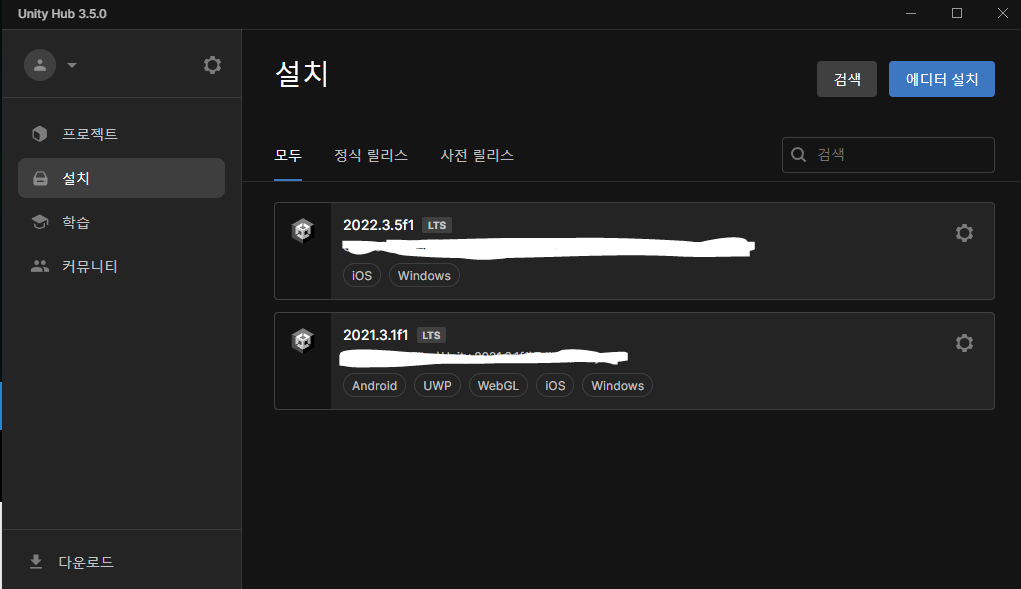Viewport: 1021px width, 589px height.
Task: Expand the account dropdown arrow
Action: pyautogui.click(x=72, y=65)
